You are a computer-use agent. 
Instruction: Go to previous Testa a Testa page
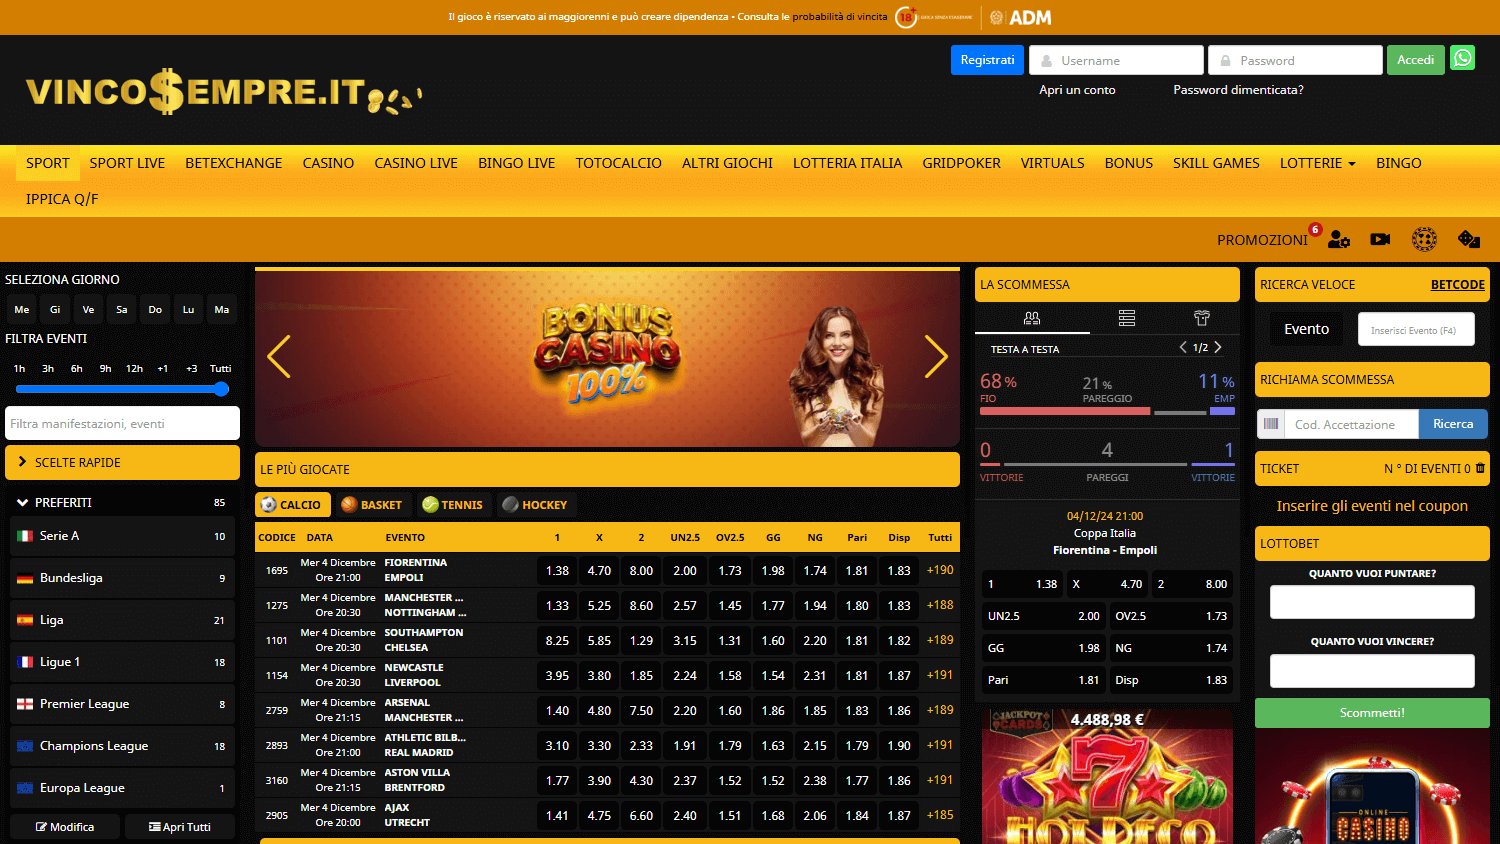[1183, 347]
